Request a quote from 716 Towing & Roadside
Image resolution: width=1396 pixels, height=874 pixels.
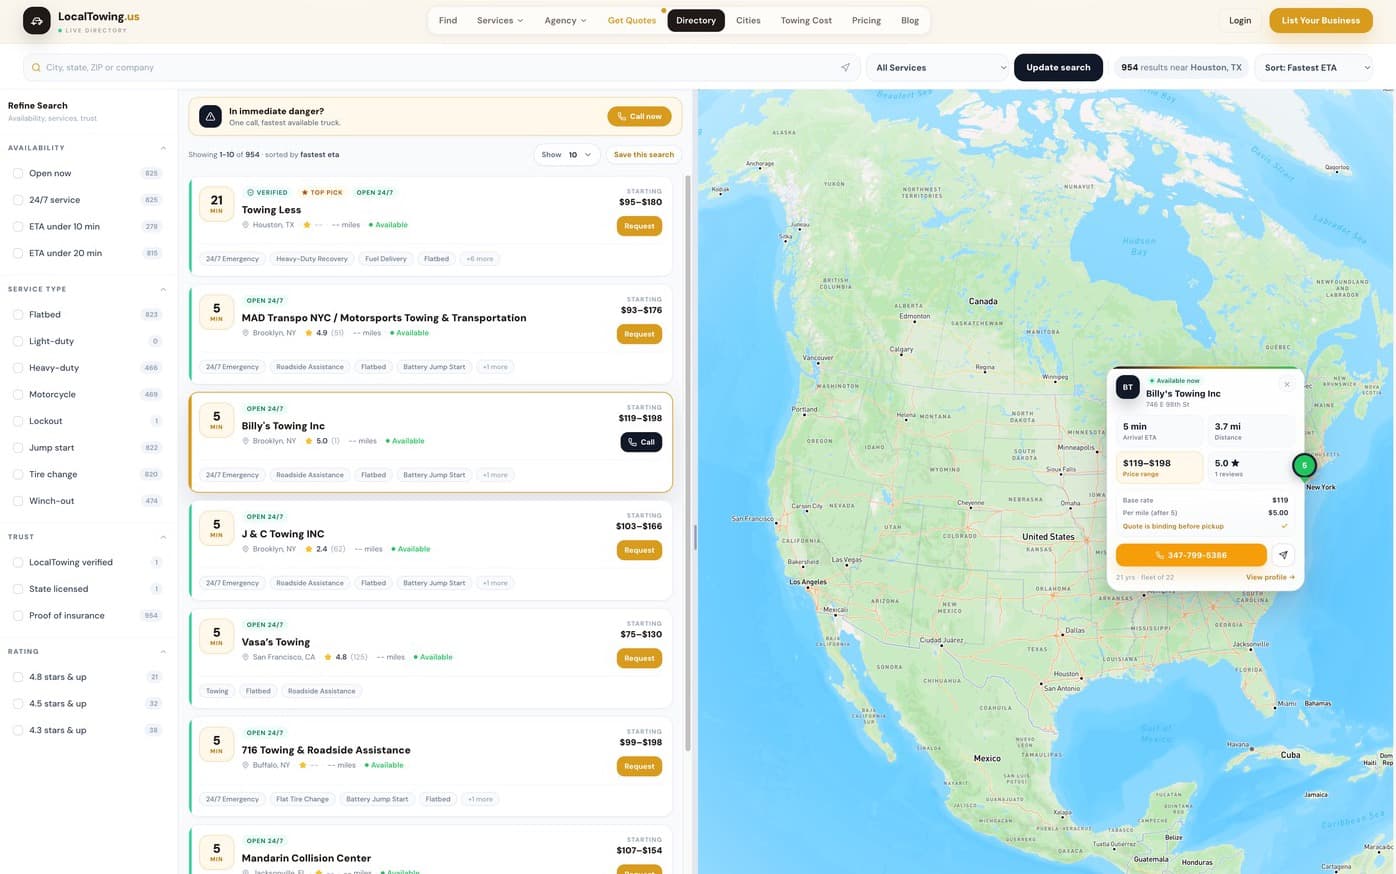639,766
